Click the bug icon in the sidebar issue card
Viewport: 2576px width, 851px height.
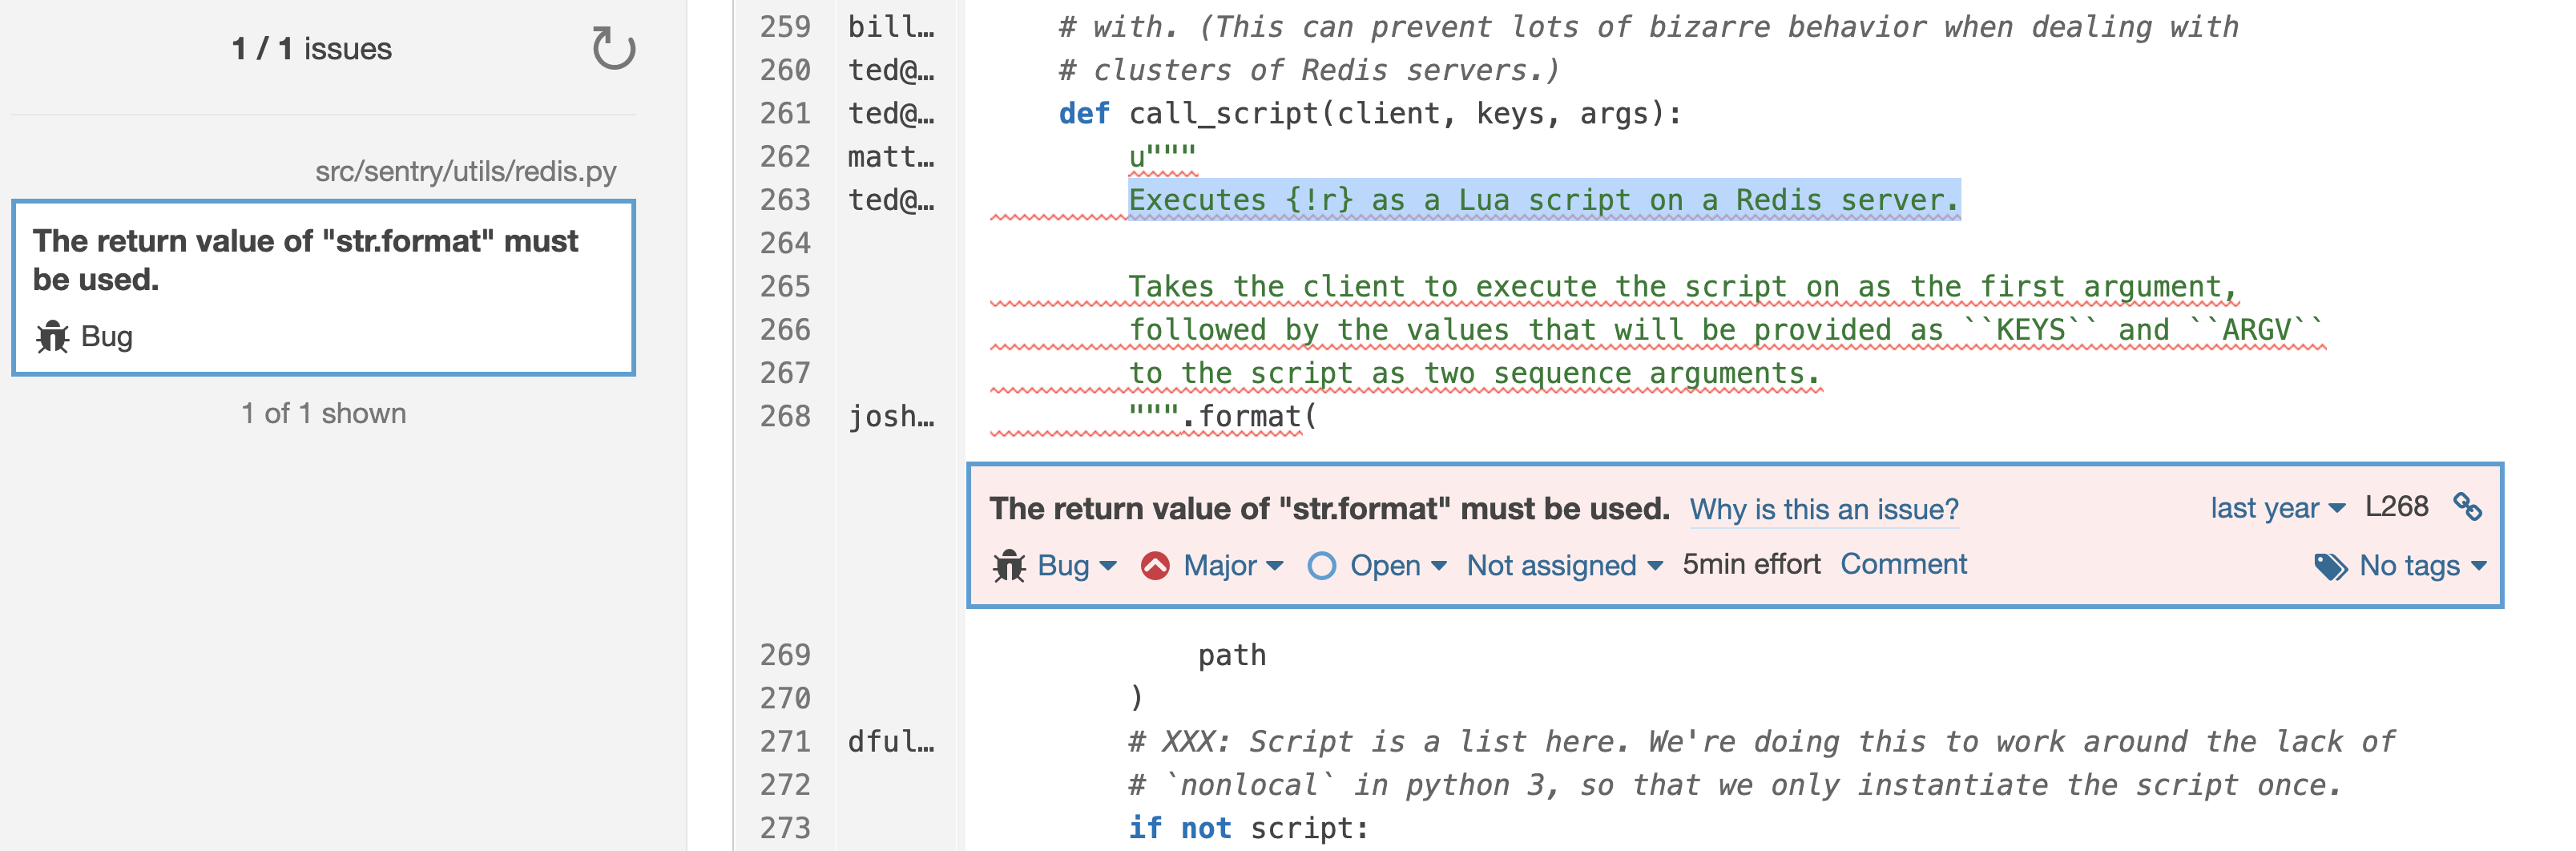coord(52,337)
